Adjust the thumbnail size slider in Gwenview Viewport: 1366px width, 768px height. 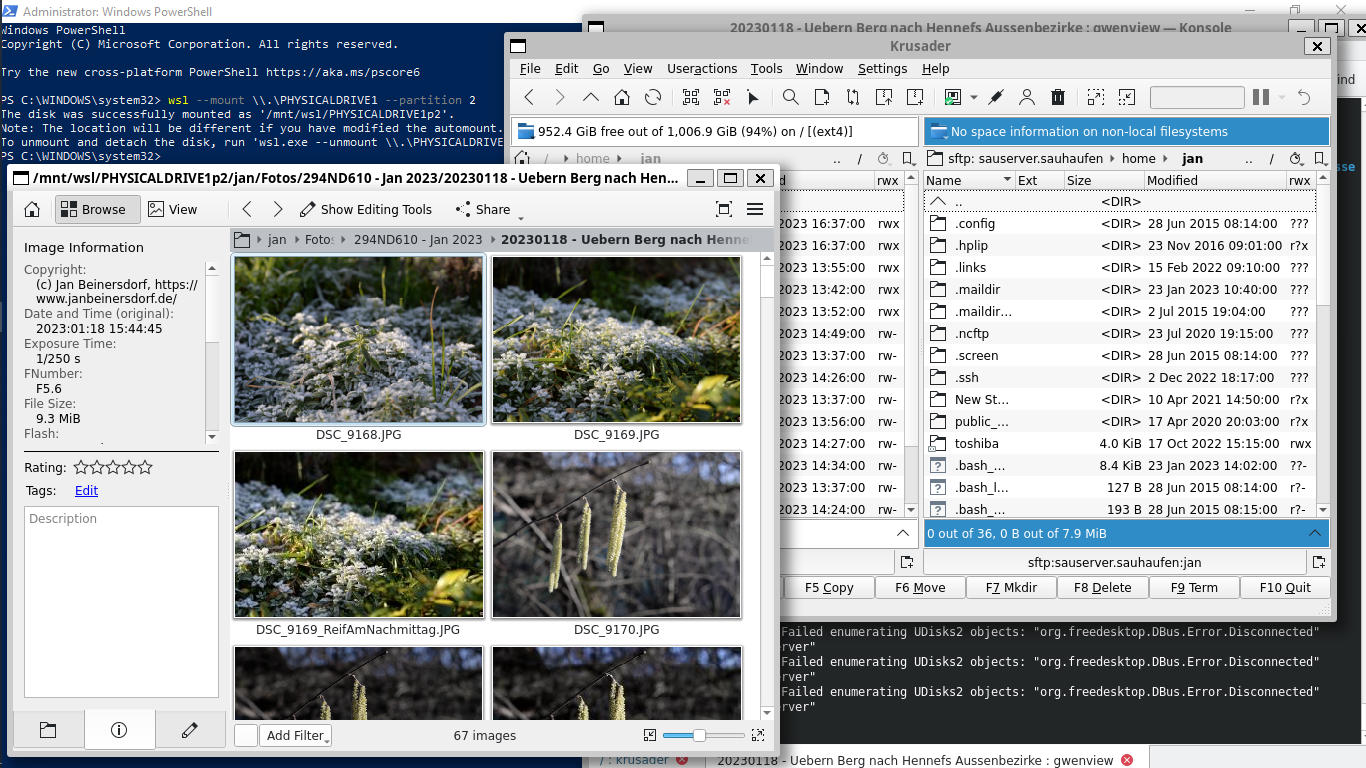(x=703, y=735)
